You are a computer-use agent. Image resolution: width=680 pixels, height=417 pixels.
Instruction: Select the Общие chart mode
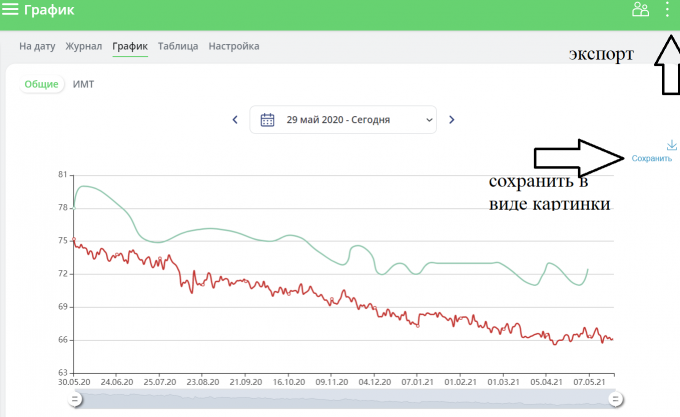click(41, 85)
